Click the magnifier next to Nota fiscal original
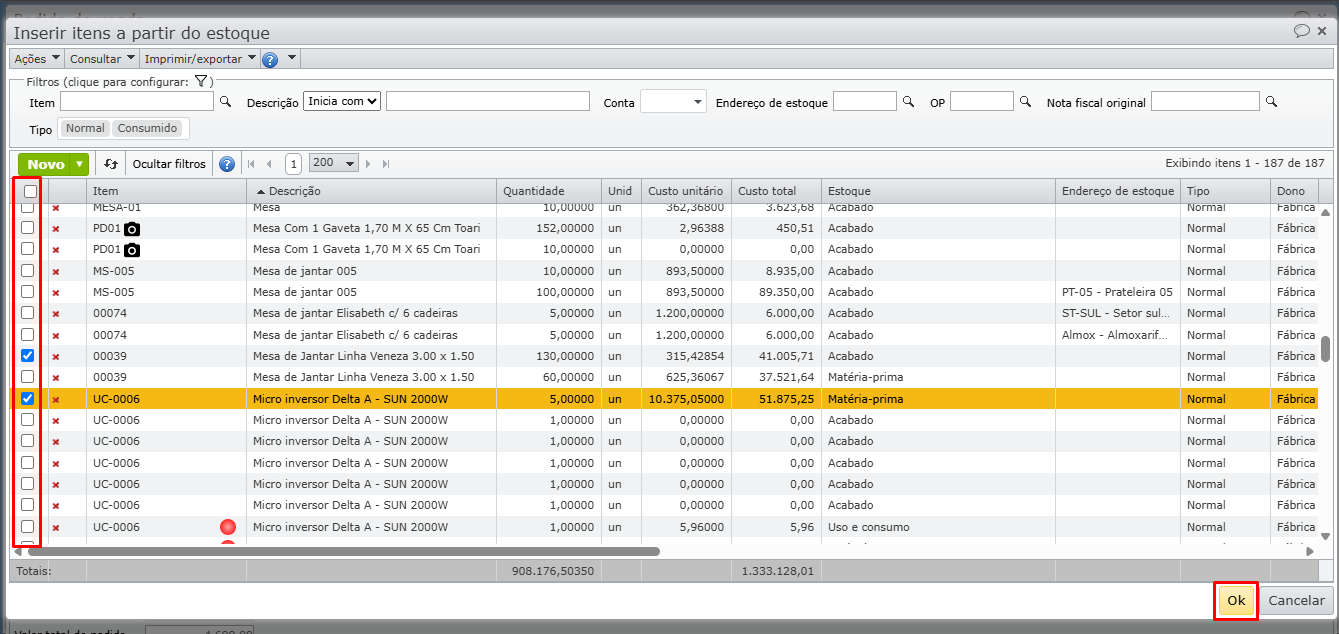 point(1271,102)
